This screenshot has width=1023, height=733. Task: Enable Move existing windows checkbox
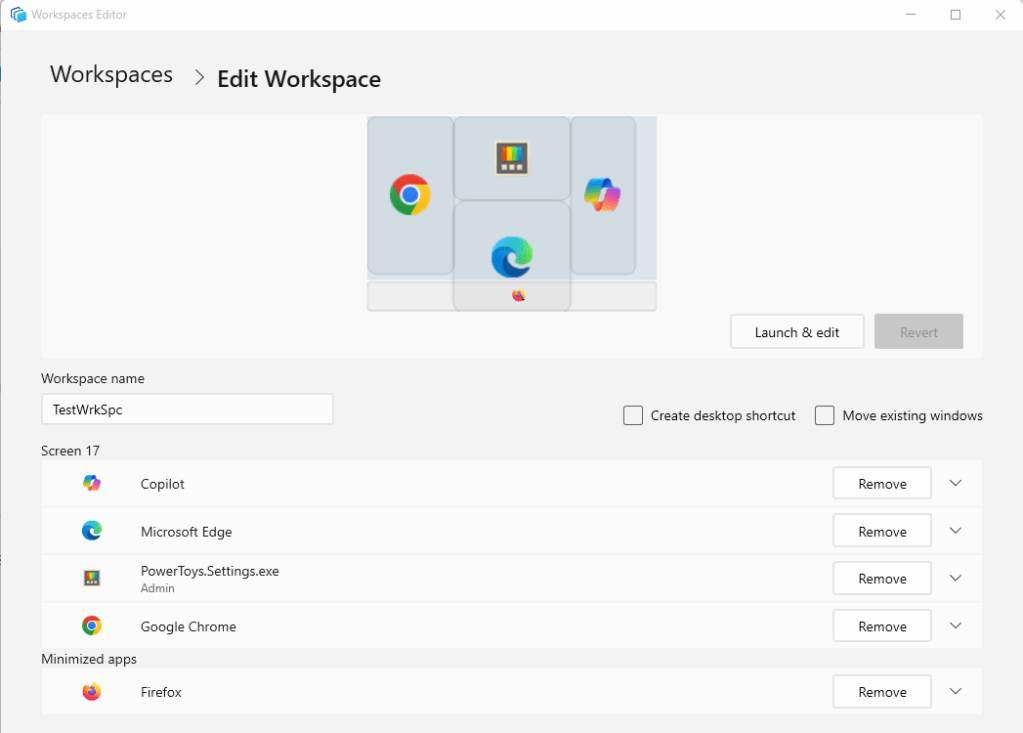click(x=825, y=415)
